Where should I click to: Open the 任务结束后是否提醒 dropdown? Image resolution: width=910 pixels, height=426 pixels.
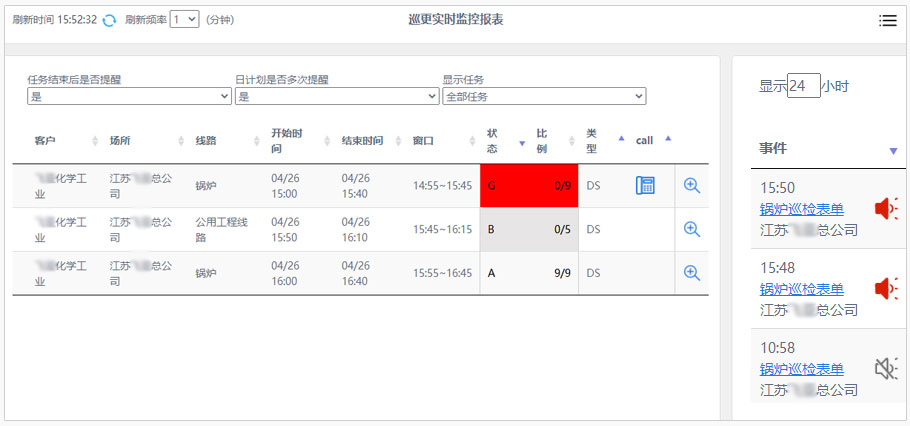point(129,97)
